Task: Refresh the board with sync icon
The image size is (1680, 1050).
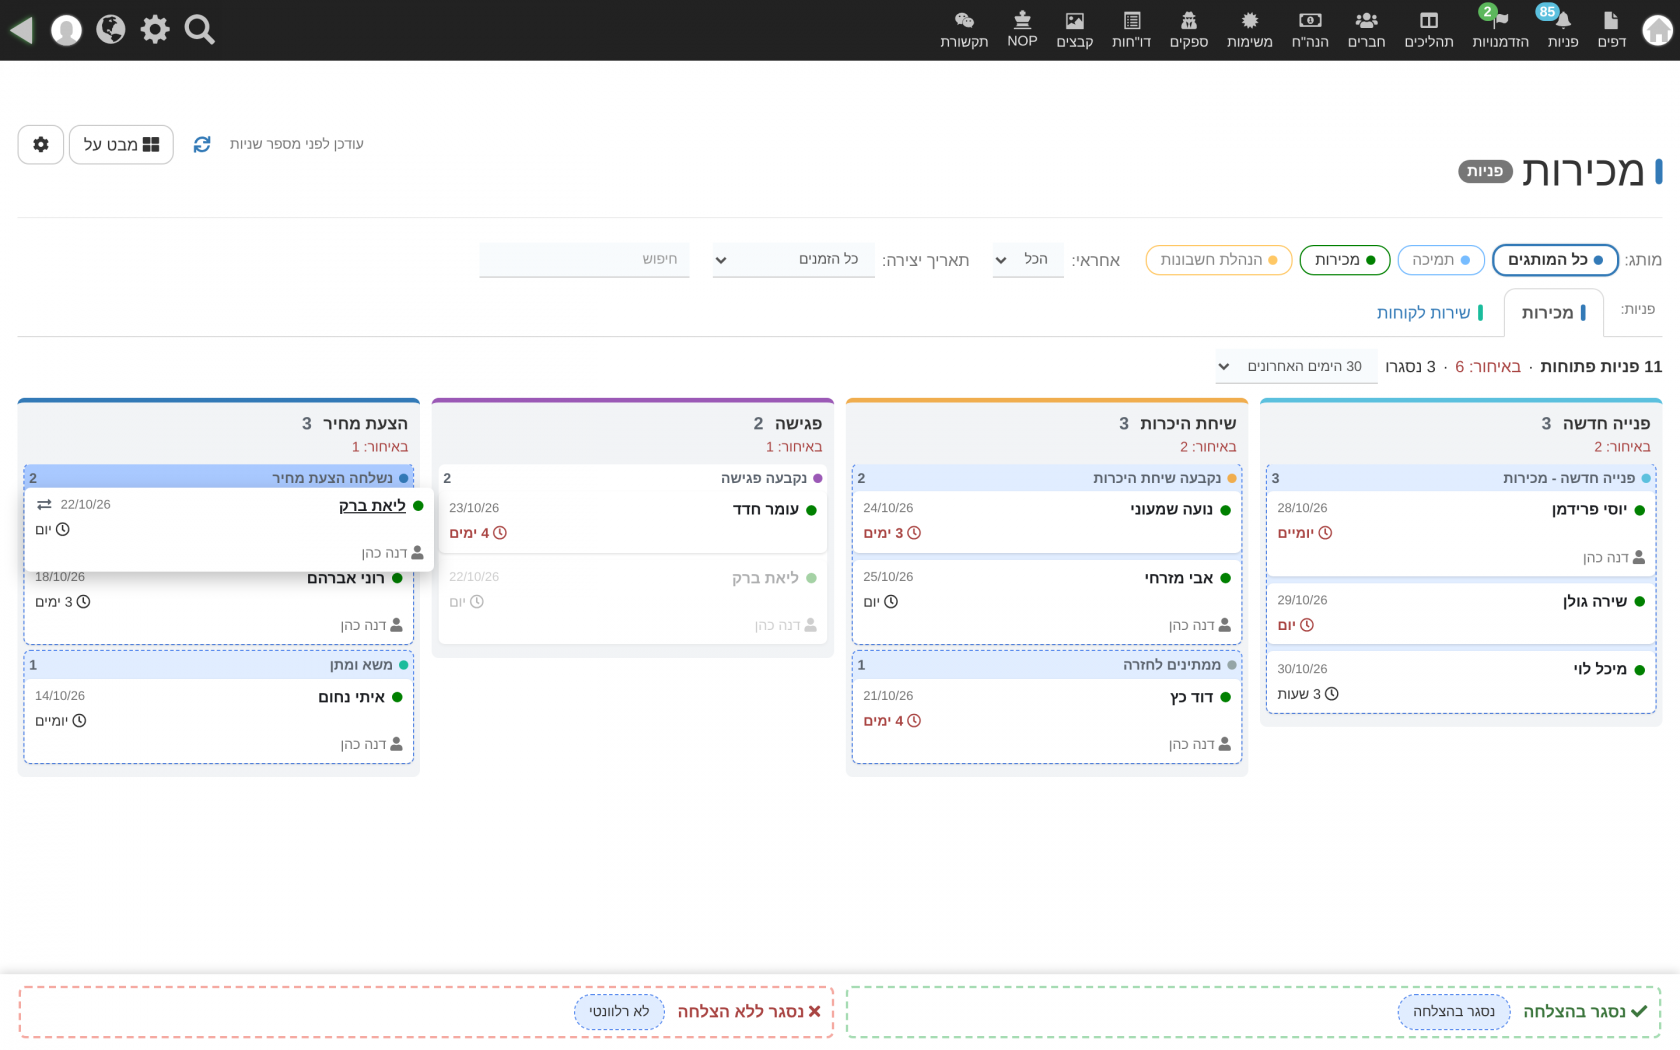Action: pos(202,145)
